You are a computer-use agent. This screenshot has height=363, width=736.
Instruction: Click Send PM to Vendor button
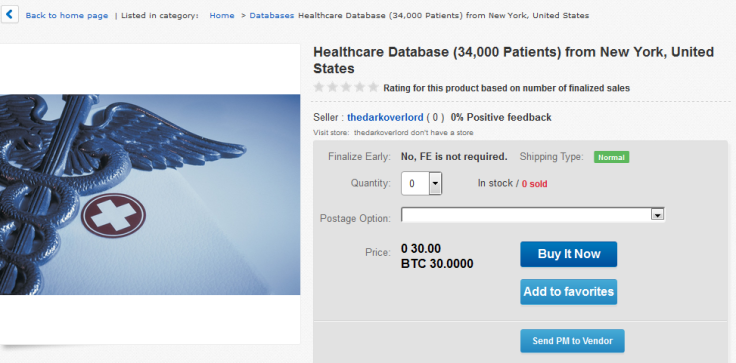(x=572, y=340)
